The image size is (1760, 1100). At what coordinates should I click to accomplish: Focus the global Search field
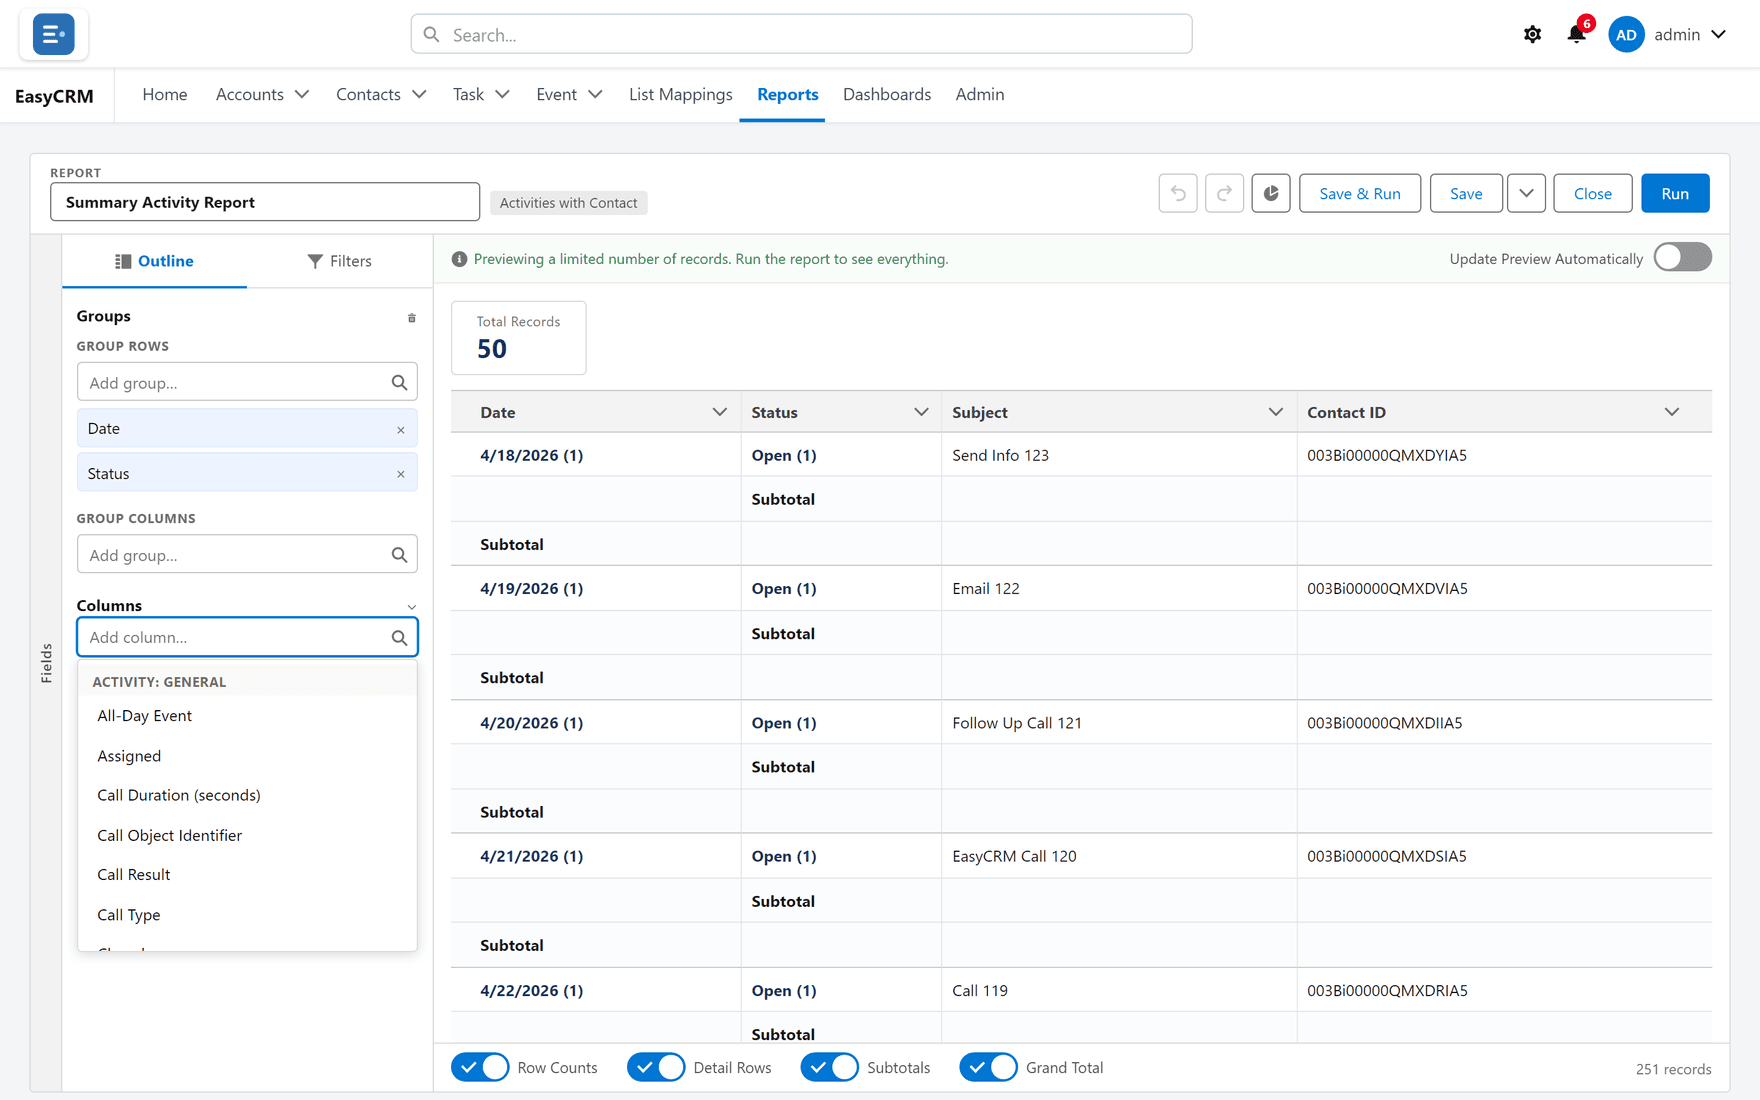(x=801, y=34)
